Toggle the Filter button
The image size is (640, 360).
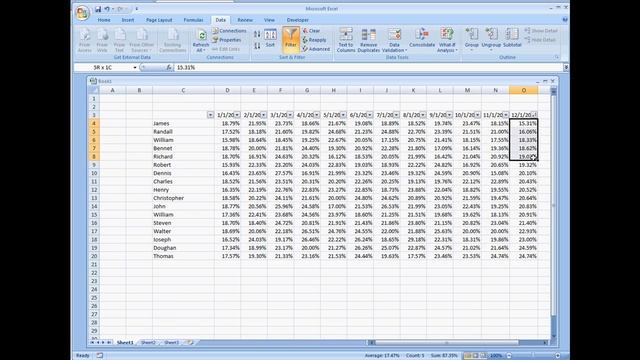coord(291,40)
